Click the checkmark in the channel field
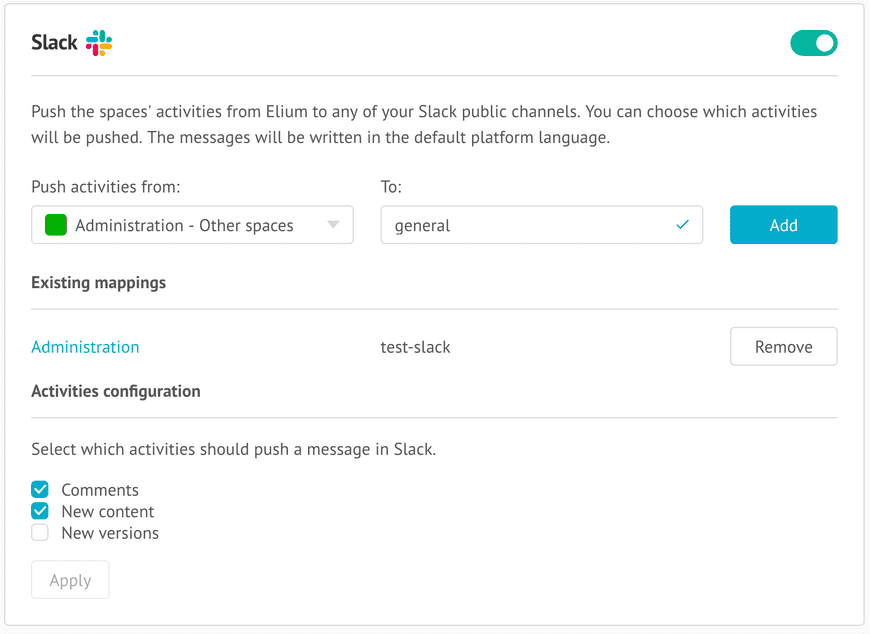This screenshot has height=634, width=870. (x=682, y=225)
